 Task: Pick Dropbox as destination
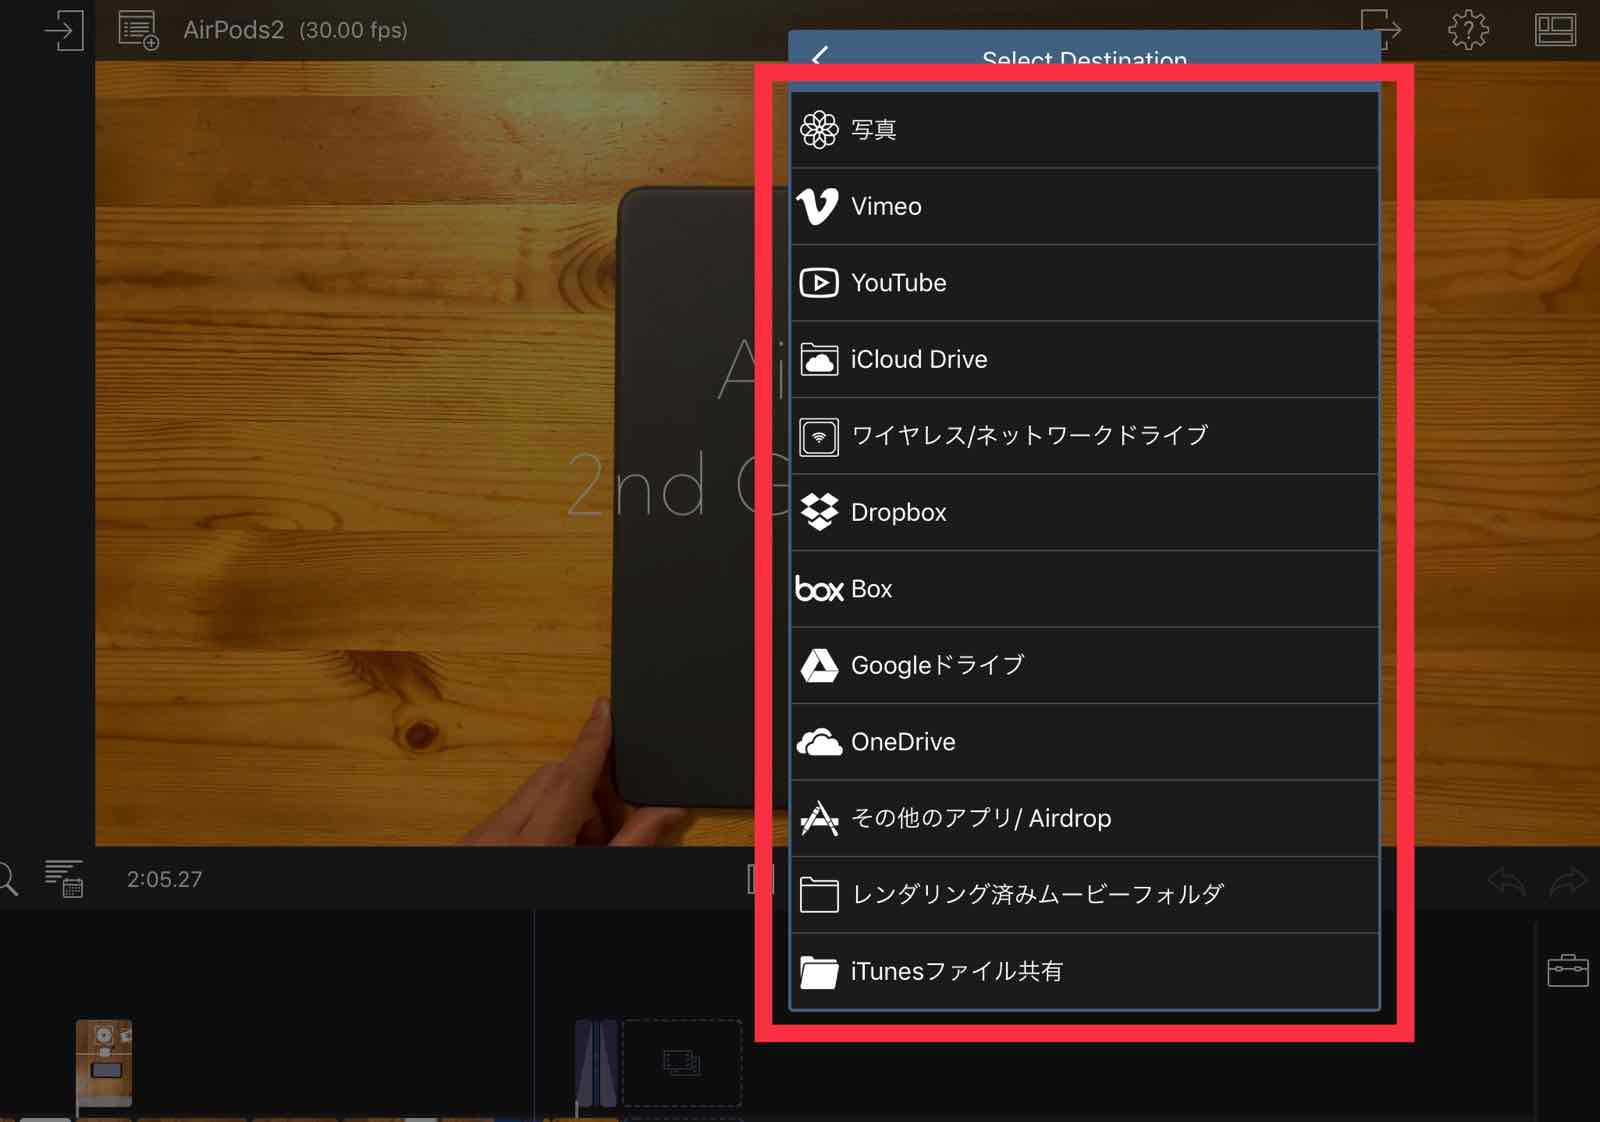[1084, 512]
